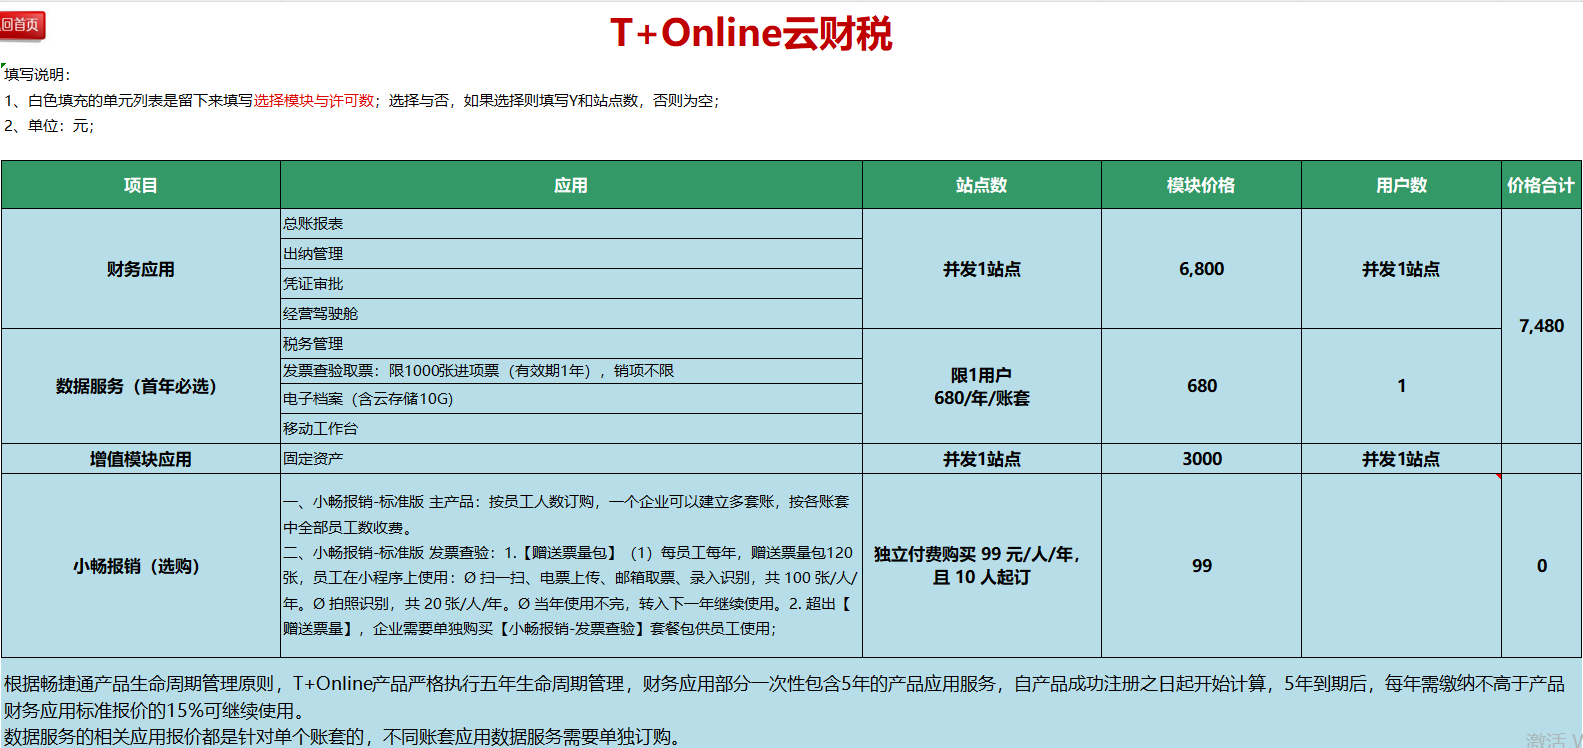Click the 站点数 column header
The width and height of the screenshot is (1583, 748).
[x=982, y=185]
